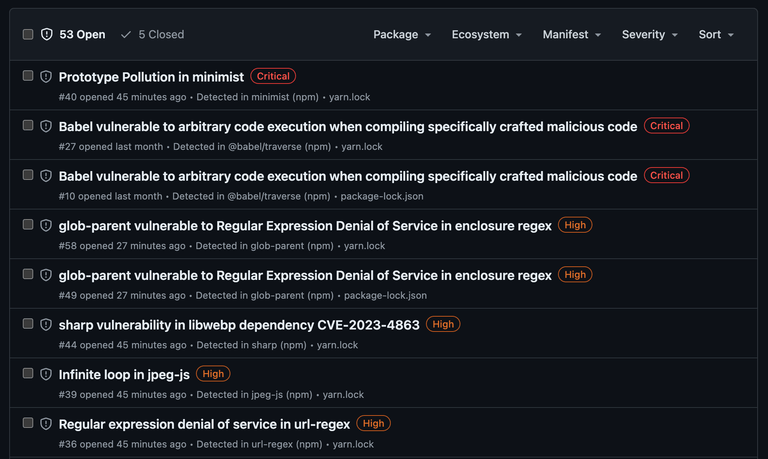Show the 5 Closed alerts tab
This screenshot has height=459, width=768.
point(152,34)
